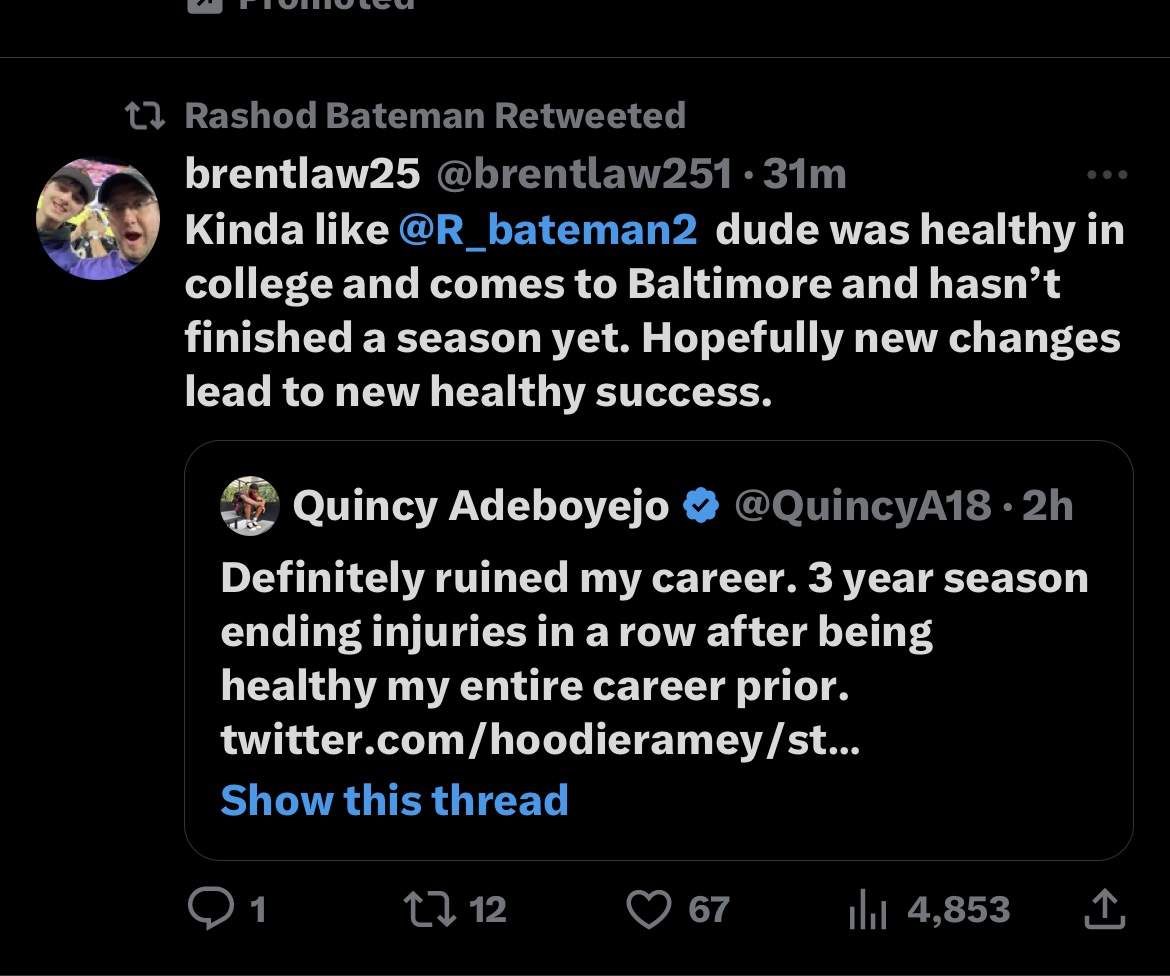This screenshot has height=976, width=1170.
Task: Open brentlaw25's profile picture
Action: [98, 219]
